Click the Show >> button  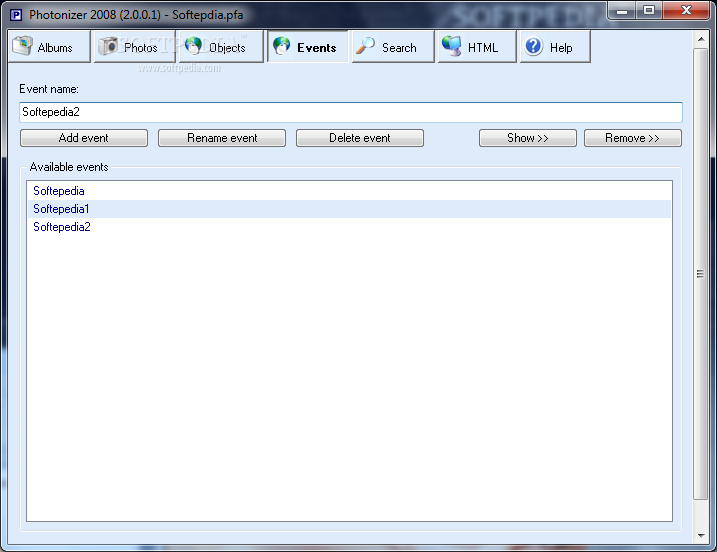[x=528, y=138]
